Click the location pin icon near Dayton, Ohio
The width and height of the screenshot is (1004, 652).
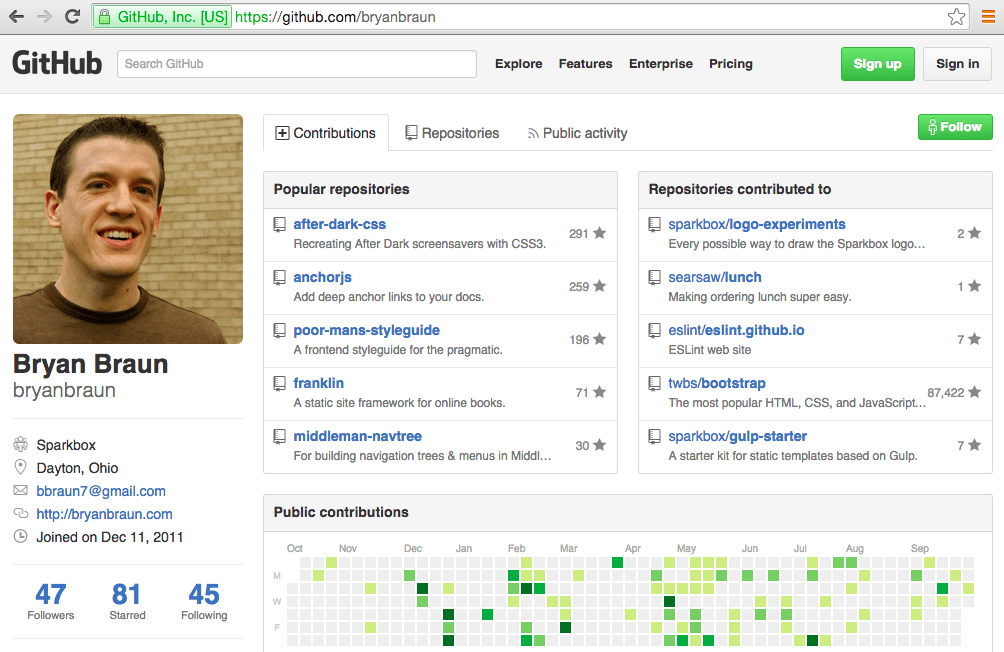20,468
